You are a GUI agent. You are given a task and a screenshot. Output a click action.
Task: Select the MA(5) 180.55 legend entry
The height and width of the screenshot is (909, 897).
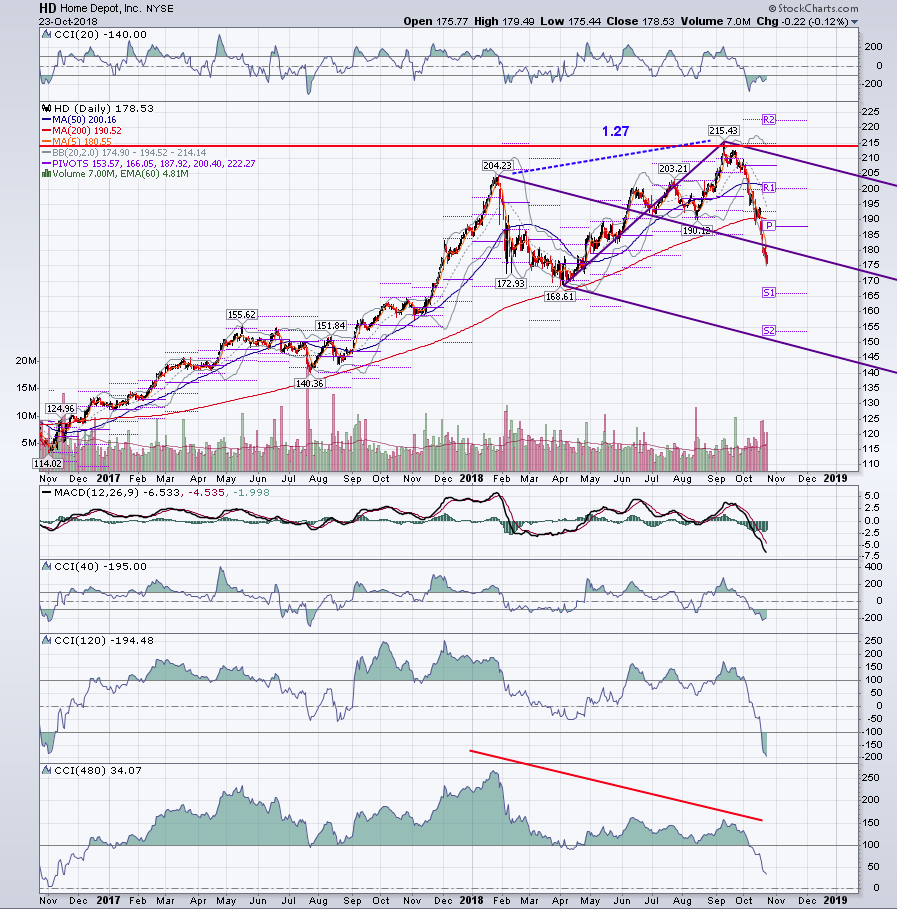coord(77,141)
